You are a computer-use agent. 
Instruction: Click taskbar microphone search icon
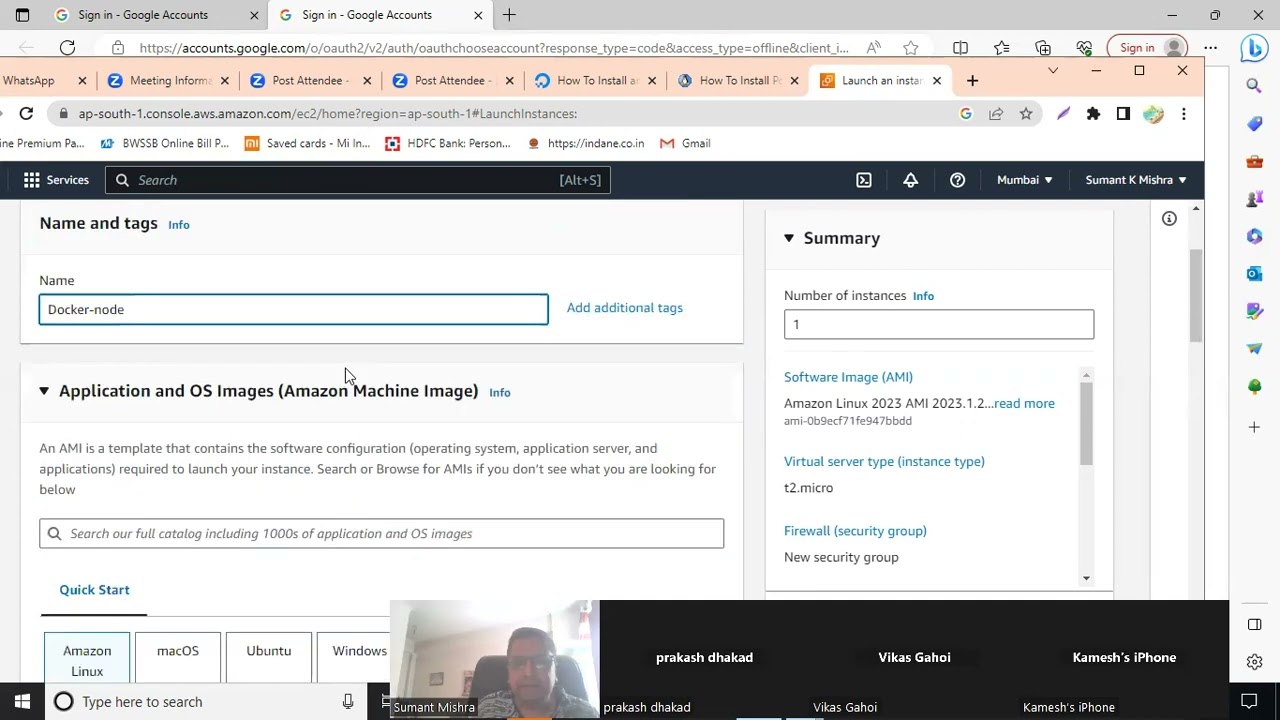348,702
